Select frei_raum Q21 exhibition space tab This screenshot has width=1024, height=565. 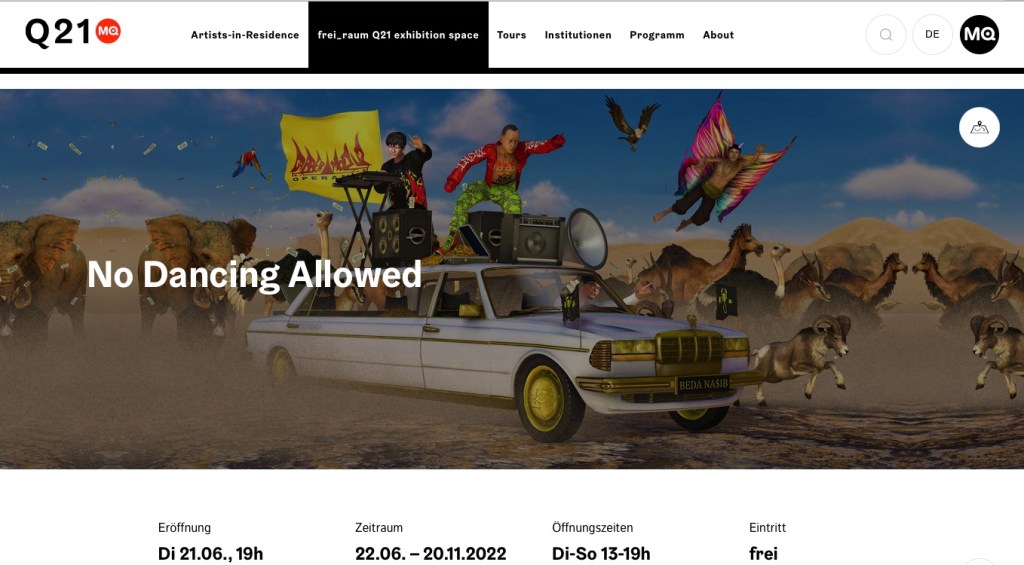click(398, 35)
